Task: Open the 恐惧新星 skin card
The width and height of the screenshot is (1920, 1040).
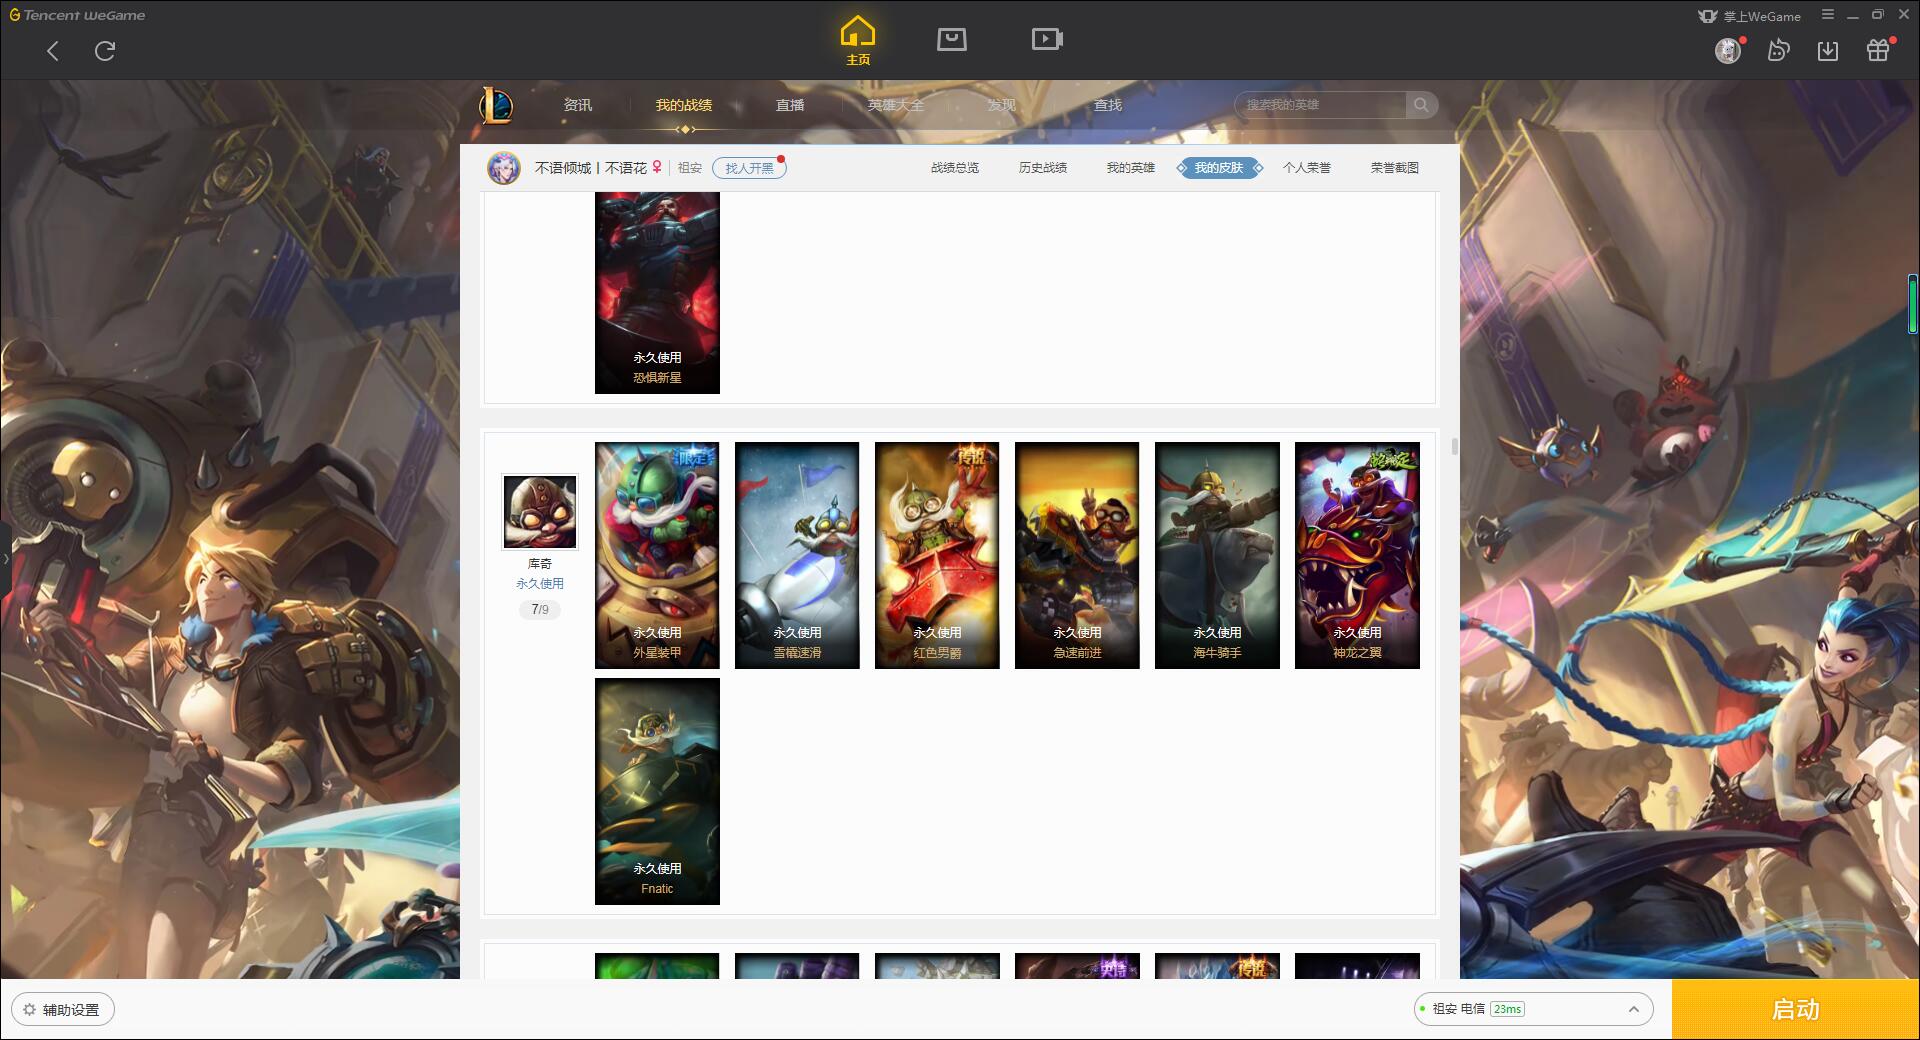Action: [x=657, y=293]
